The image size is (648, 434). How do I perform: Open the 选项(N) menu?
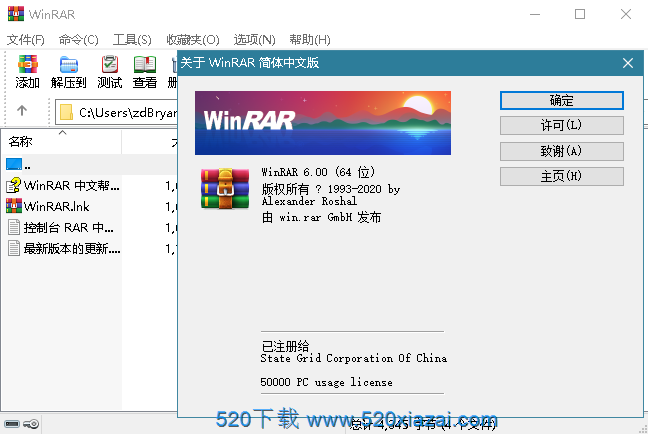(x=254, y=40)
